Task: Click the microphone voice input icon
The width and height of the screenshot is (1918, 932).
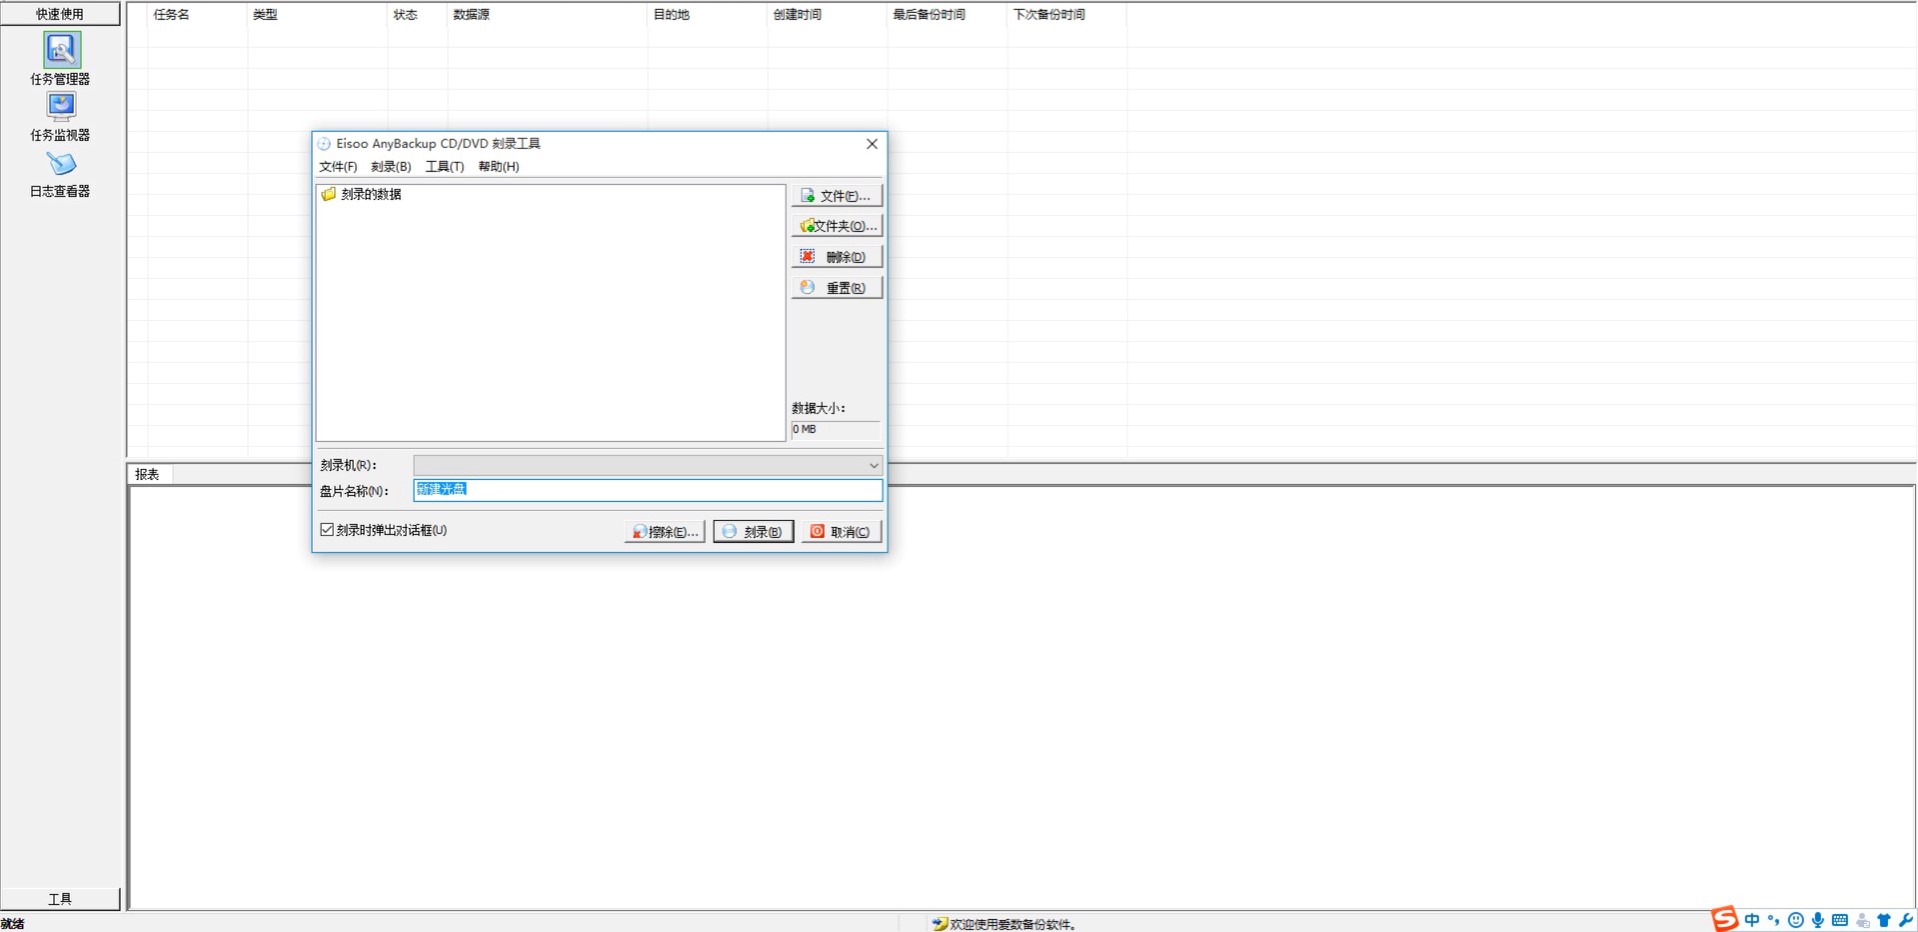Action: [x=1818, y=920]
